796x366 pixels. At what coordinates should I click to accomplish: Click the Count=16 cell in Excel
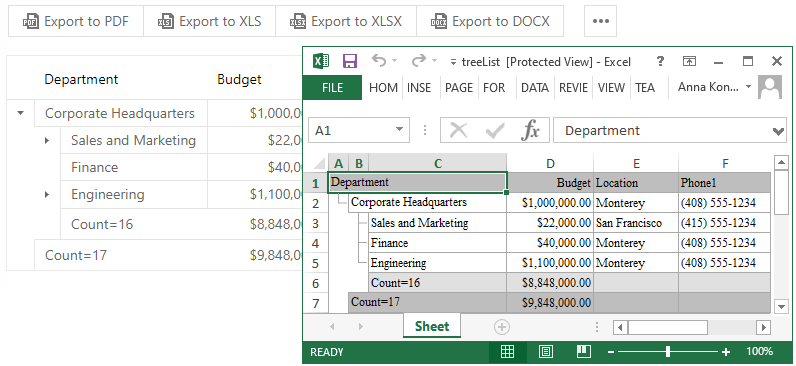click(438, 283)
